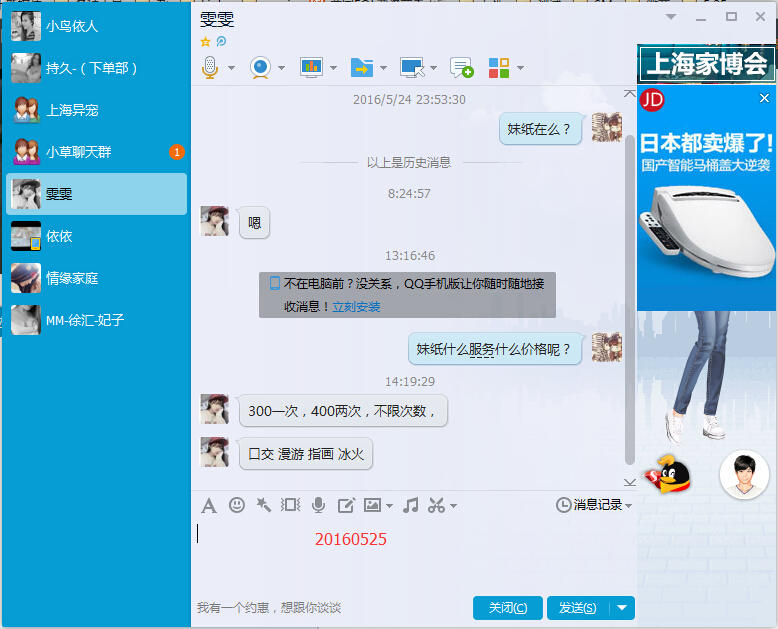Screen dimensions: 778x629
Task: Open remote desktop dropdown arrow
Action: (x=434, y=68)
